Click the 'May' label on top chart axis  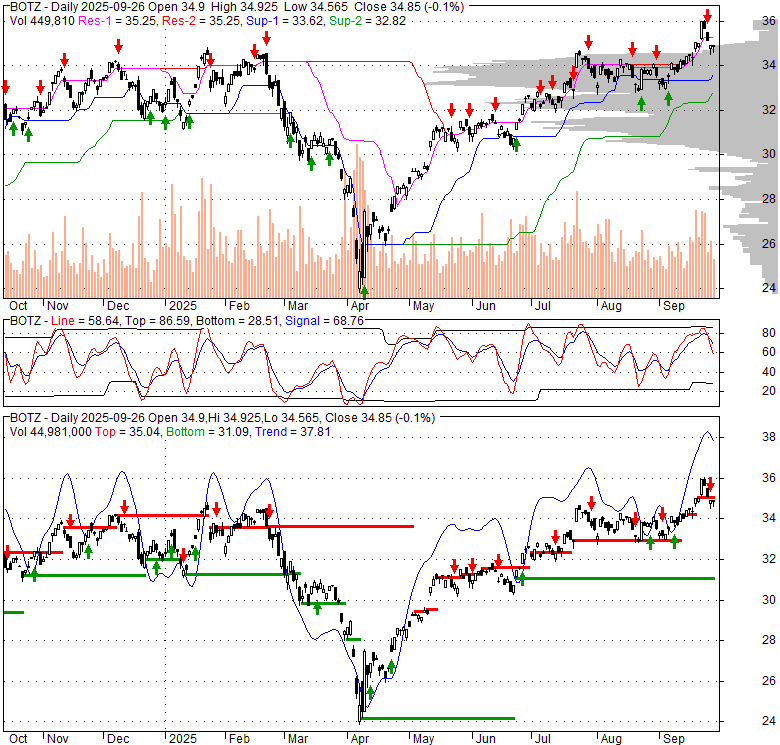coord(423,306)
